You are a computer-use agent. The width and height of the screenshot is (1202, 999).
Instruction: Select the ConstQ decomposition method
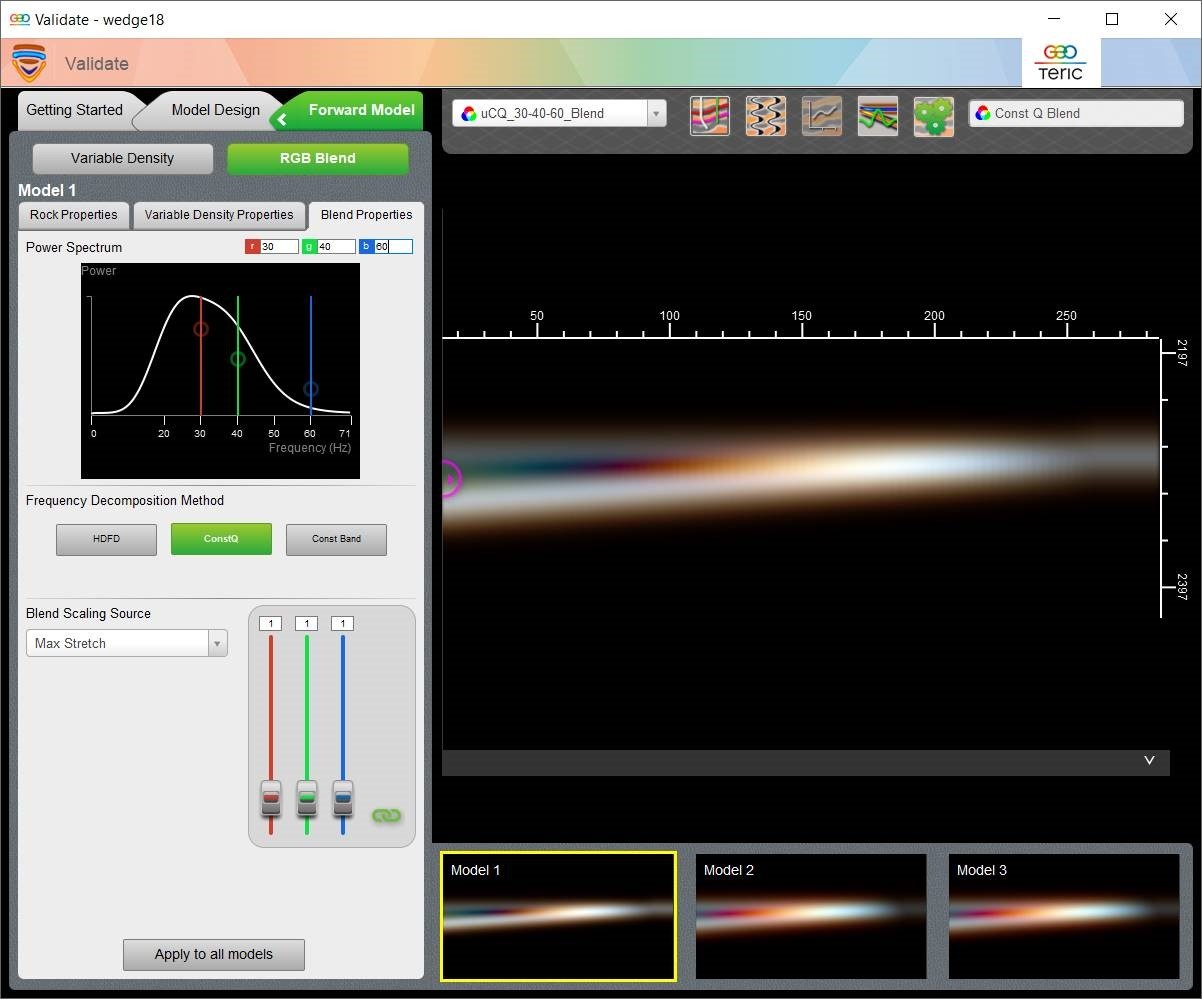tap(221, 539)
